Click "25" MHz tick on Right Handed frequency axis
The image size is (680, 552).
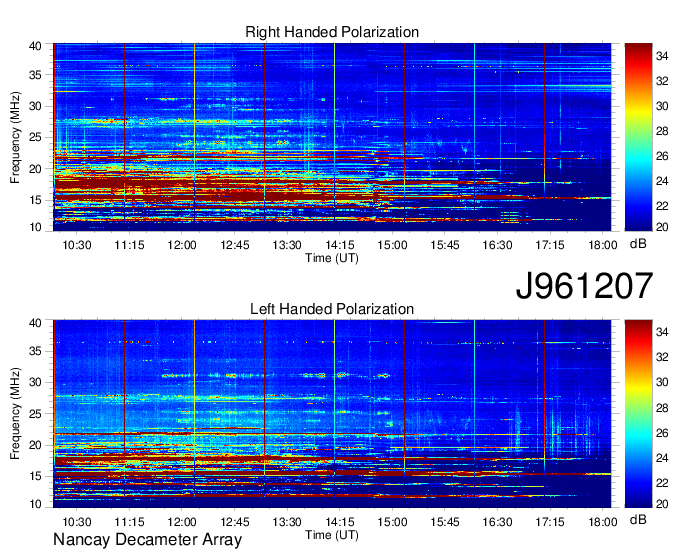[36, 137]
